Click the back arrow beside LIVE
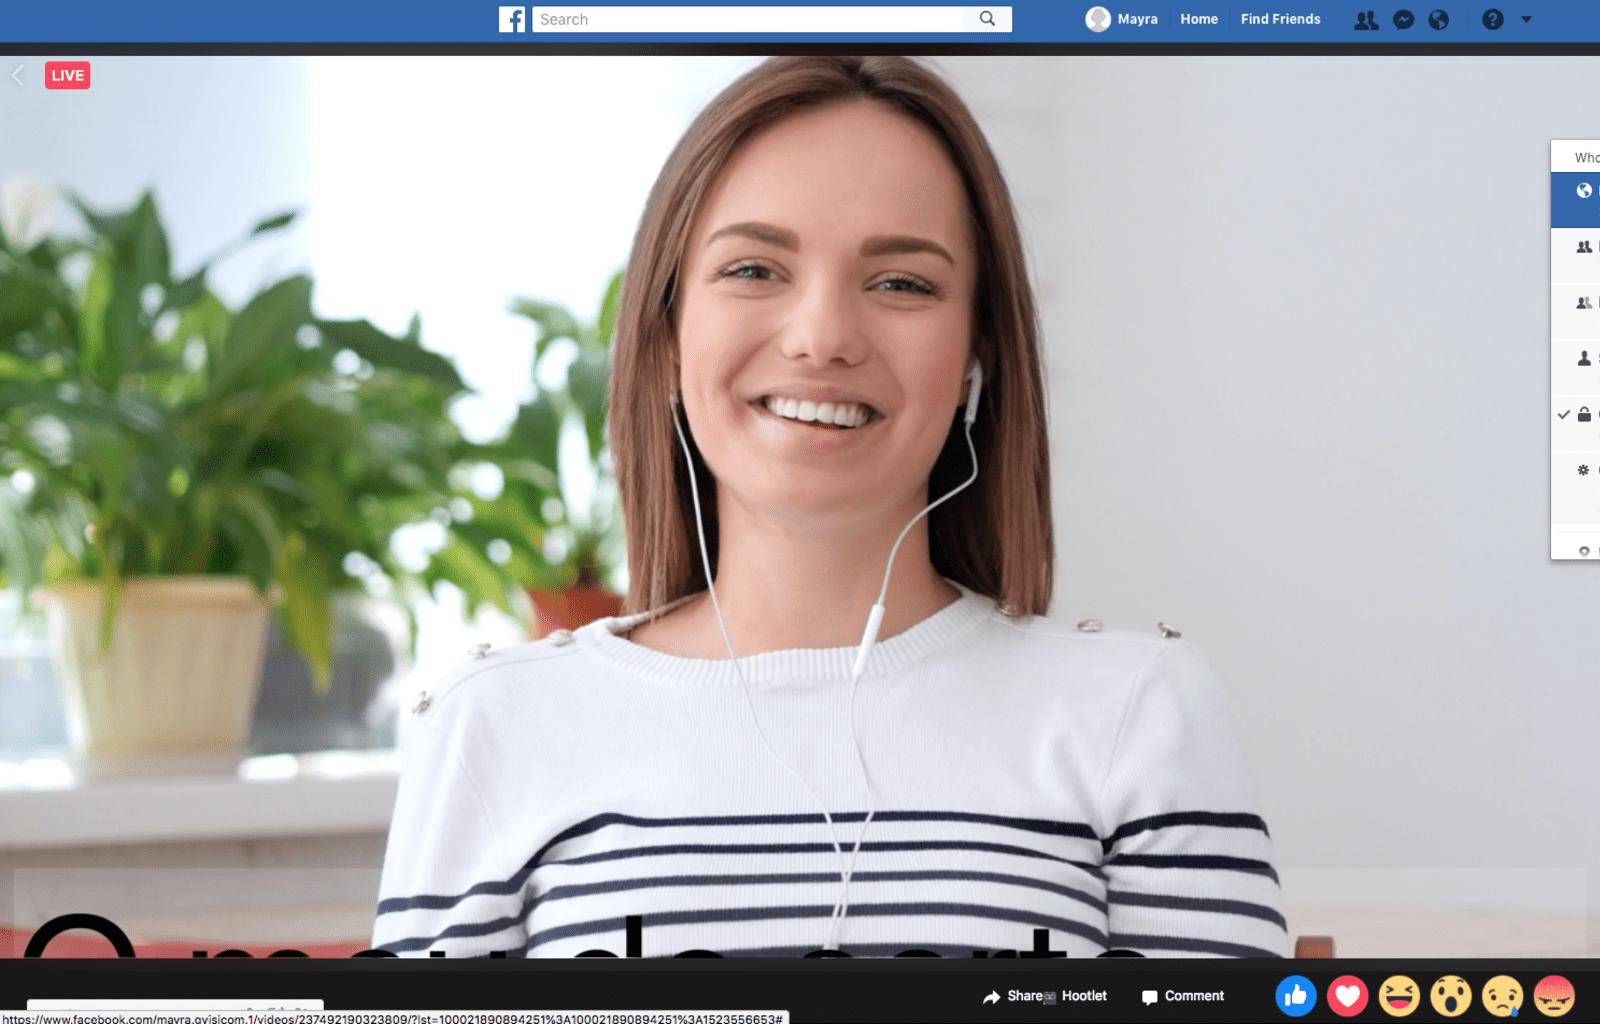 [18, 75]
